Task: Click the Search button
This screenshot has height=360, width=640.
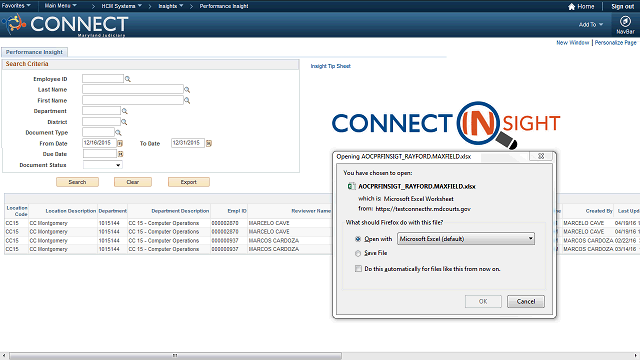Action: click(77, 182)
